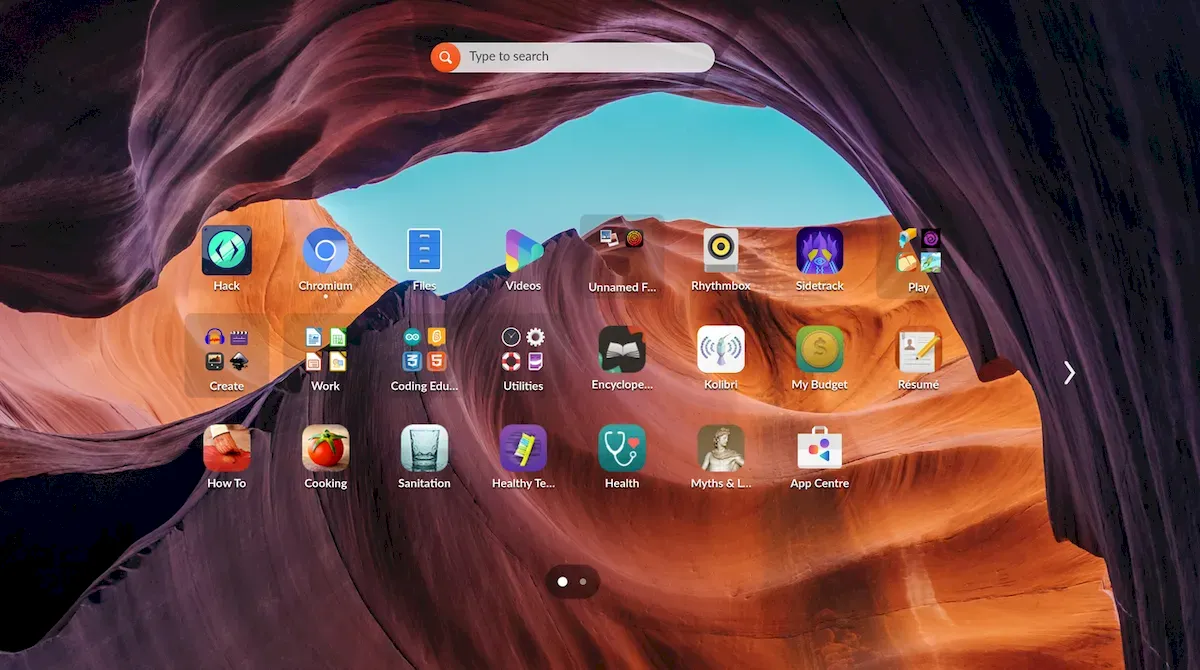The width and height of the screenshot is (1200, 670).
Task: Launch the Videos app
Action: 523,251
